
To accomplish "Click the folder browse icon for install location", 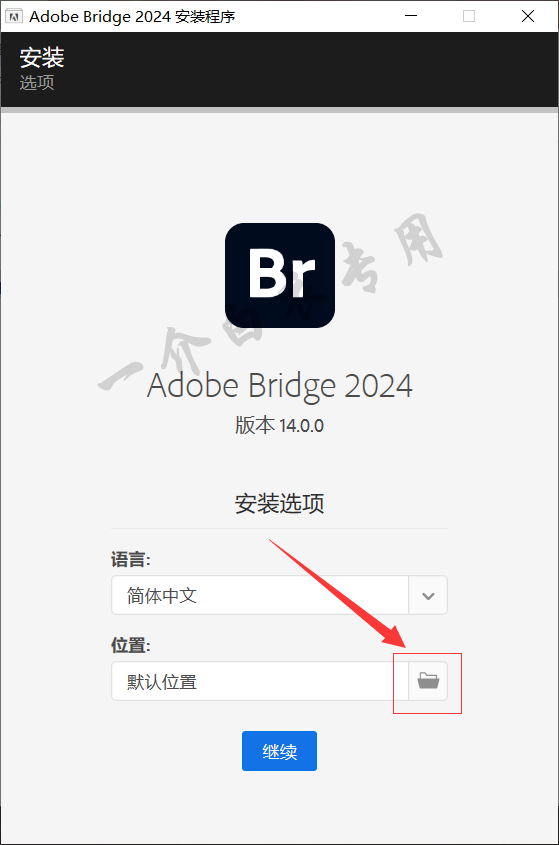I will (x=428, y=681).
